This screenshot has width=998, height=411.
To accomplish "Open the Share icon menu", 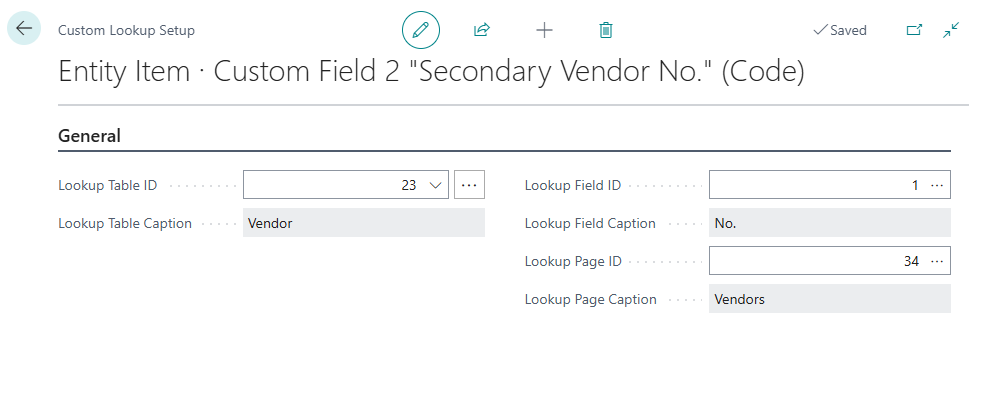I will click(x=482, y=30).
